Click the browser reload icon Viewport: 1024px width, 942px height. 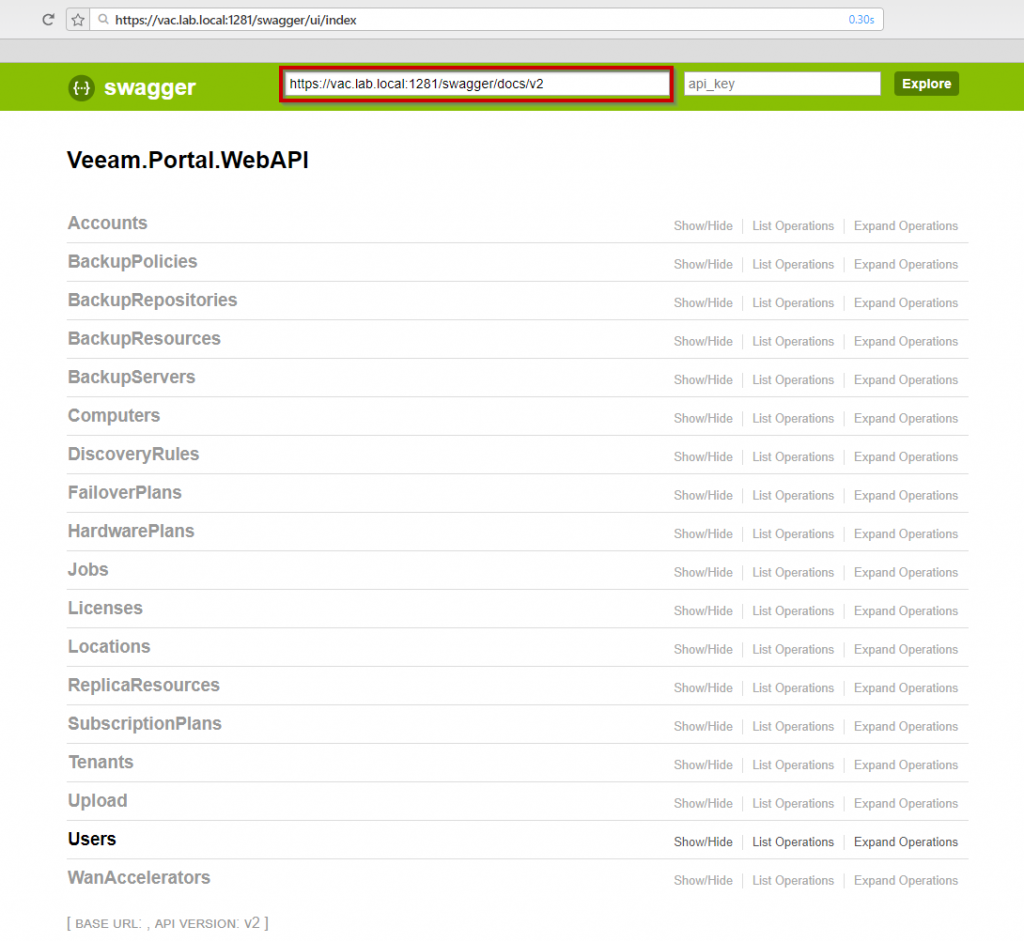coord(48,20)
